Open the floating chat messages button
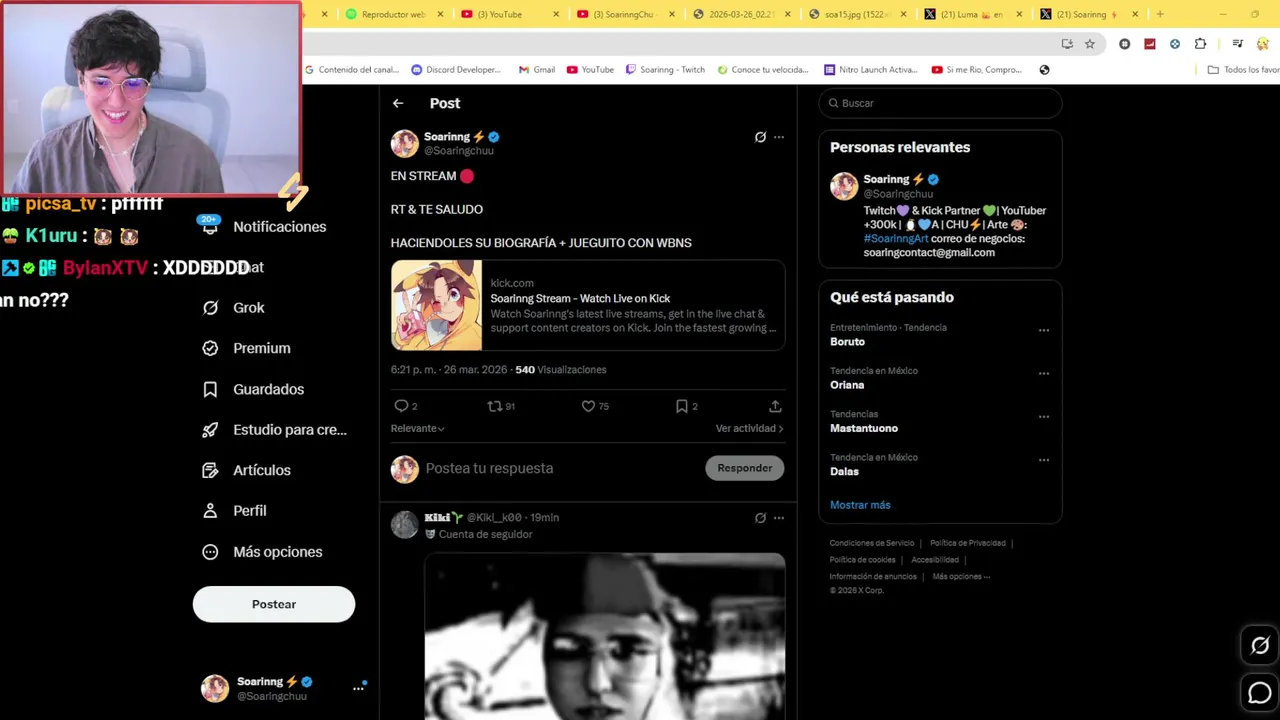1280x720 pixels. [x=1260, y=692]
